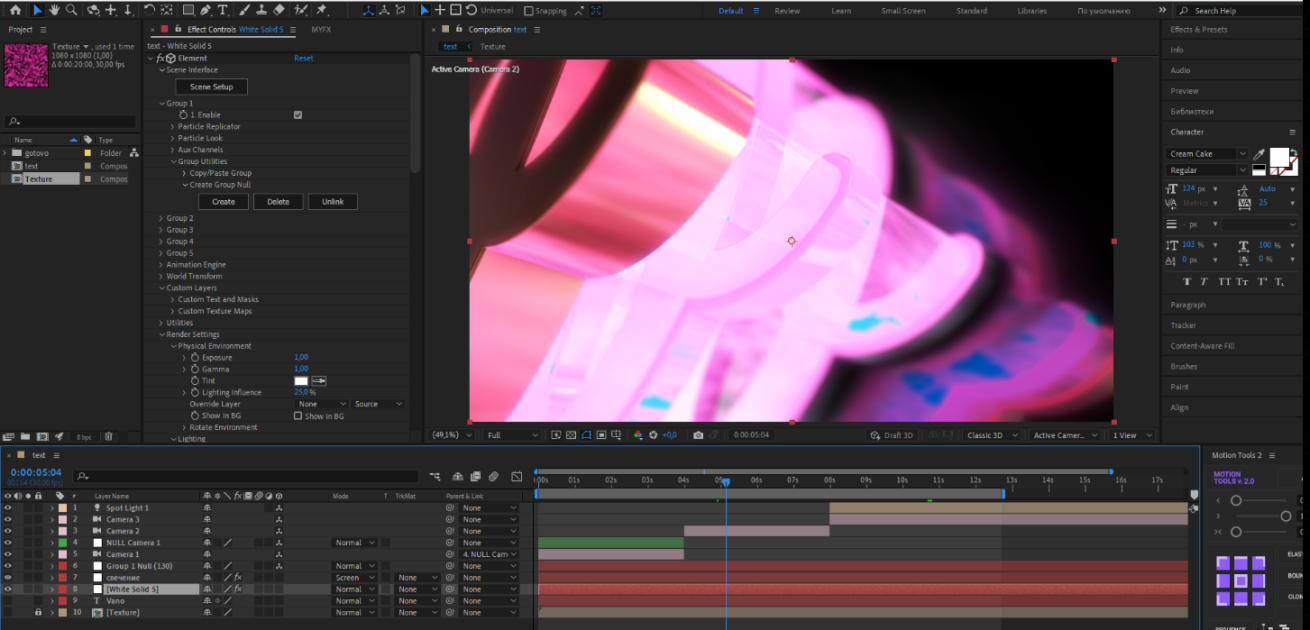Hide the Spot Light 1 layer
The image size is (1310, 630).
pos(7,508)
